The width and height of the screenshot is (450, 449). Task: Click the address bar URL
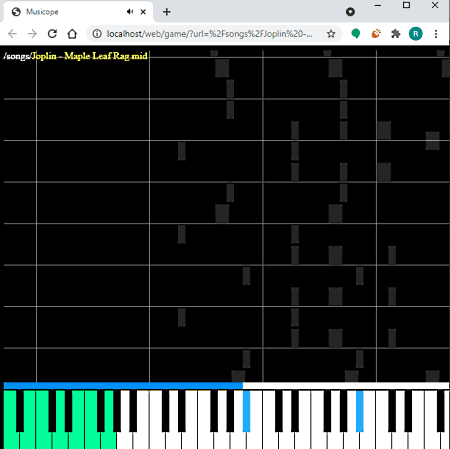(210, 34)
